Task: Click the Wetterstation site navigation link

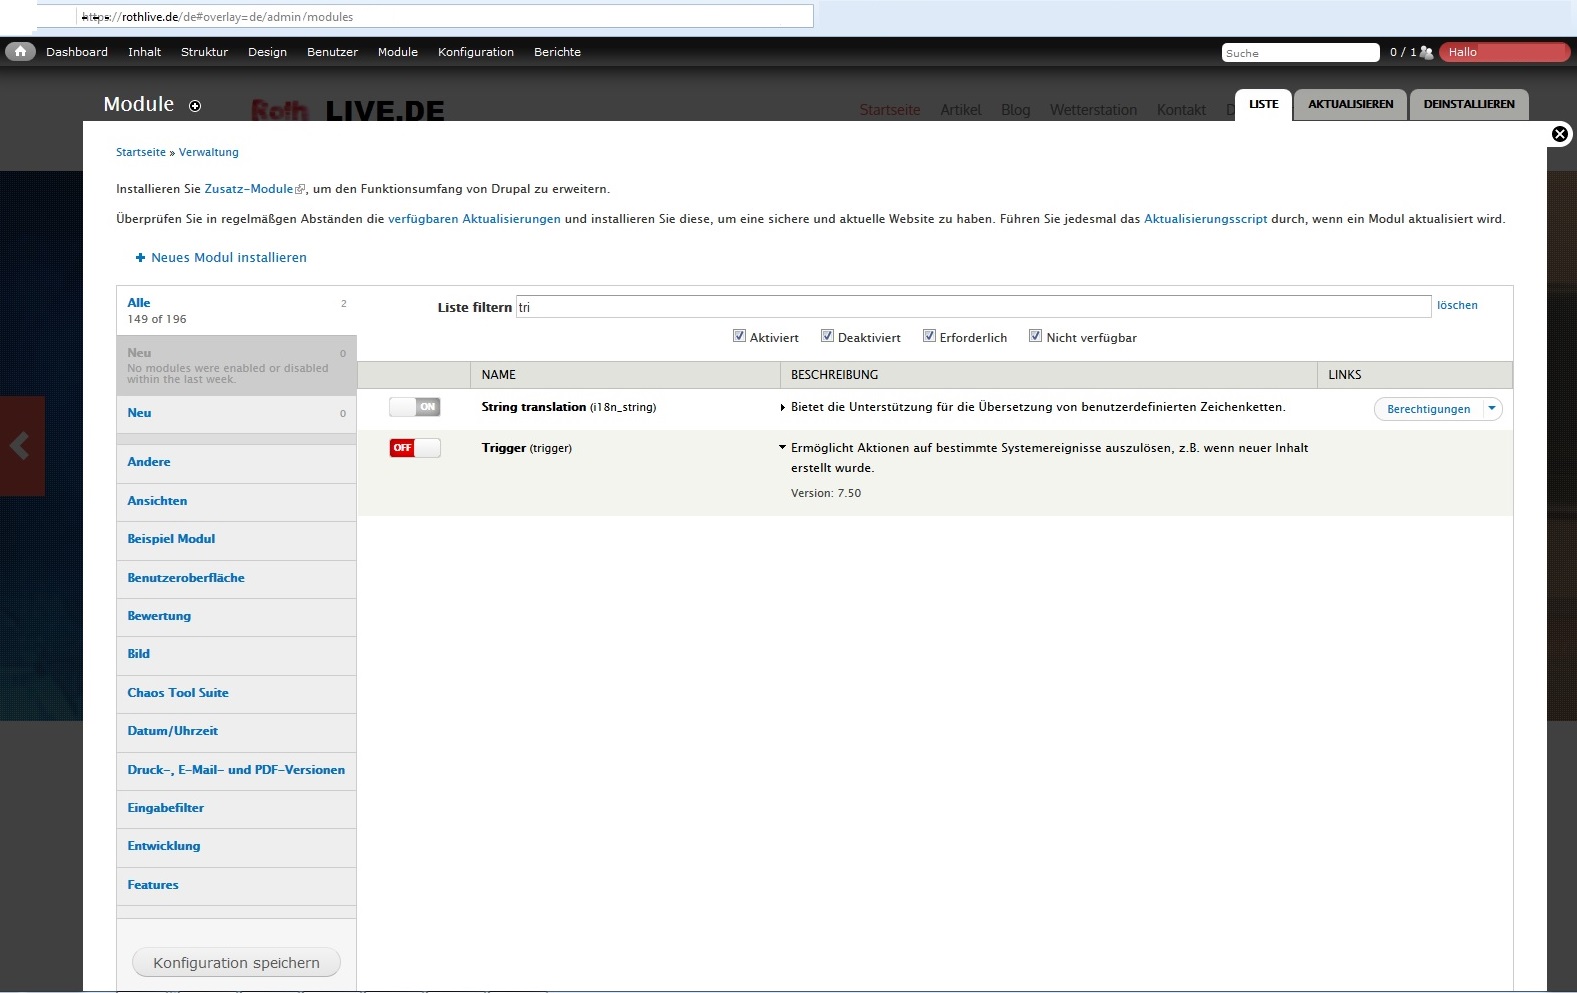Action: pyautogui.click(x=1093, y=110)
